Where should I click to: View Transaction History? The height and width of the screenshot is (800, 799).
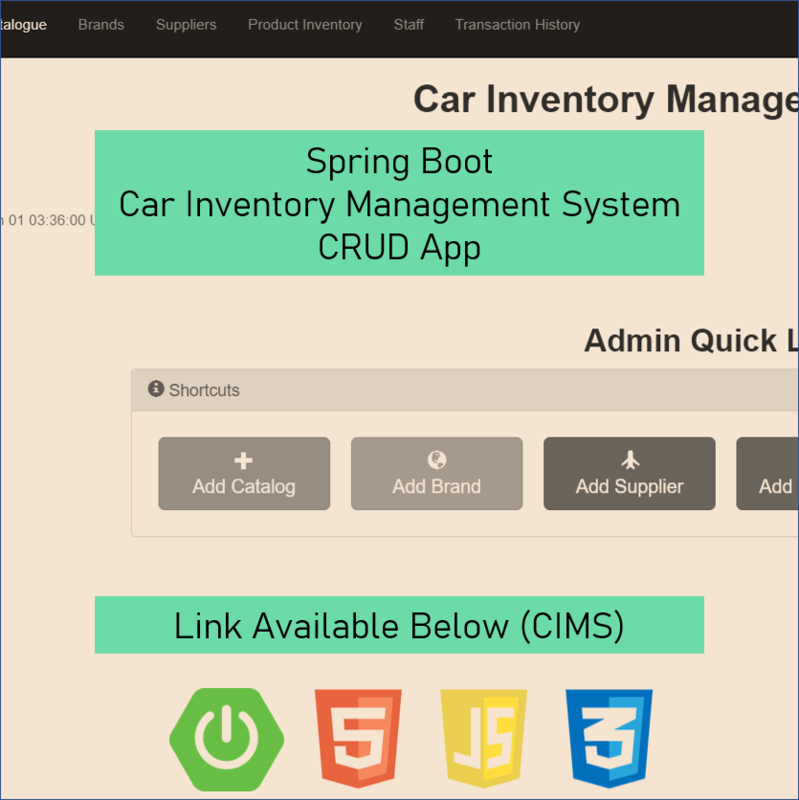pyautogui.click(x=517, y=25)
